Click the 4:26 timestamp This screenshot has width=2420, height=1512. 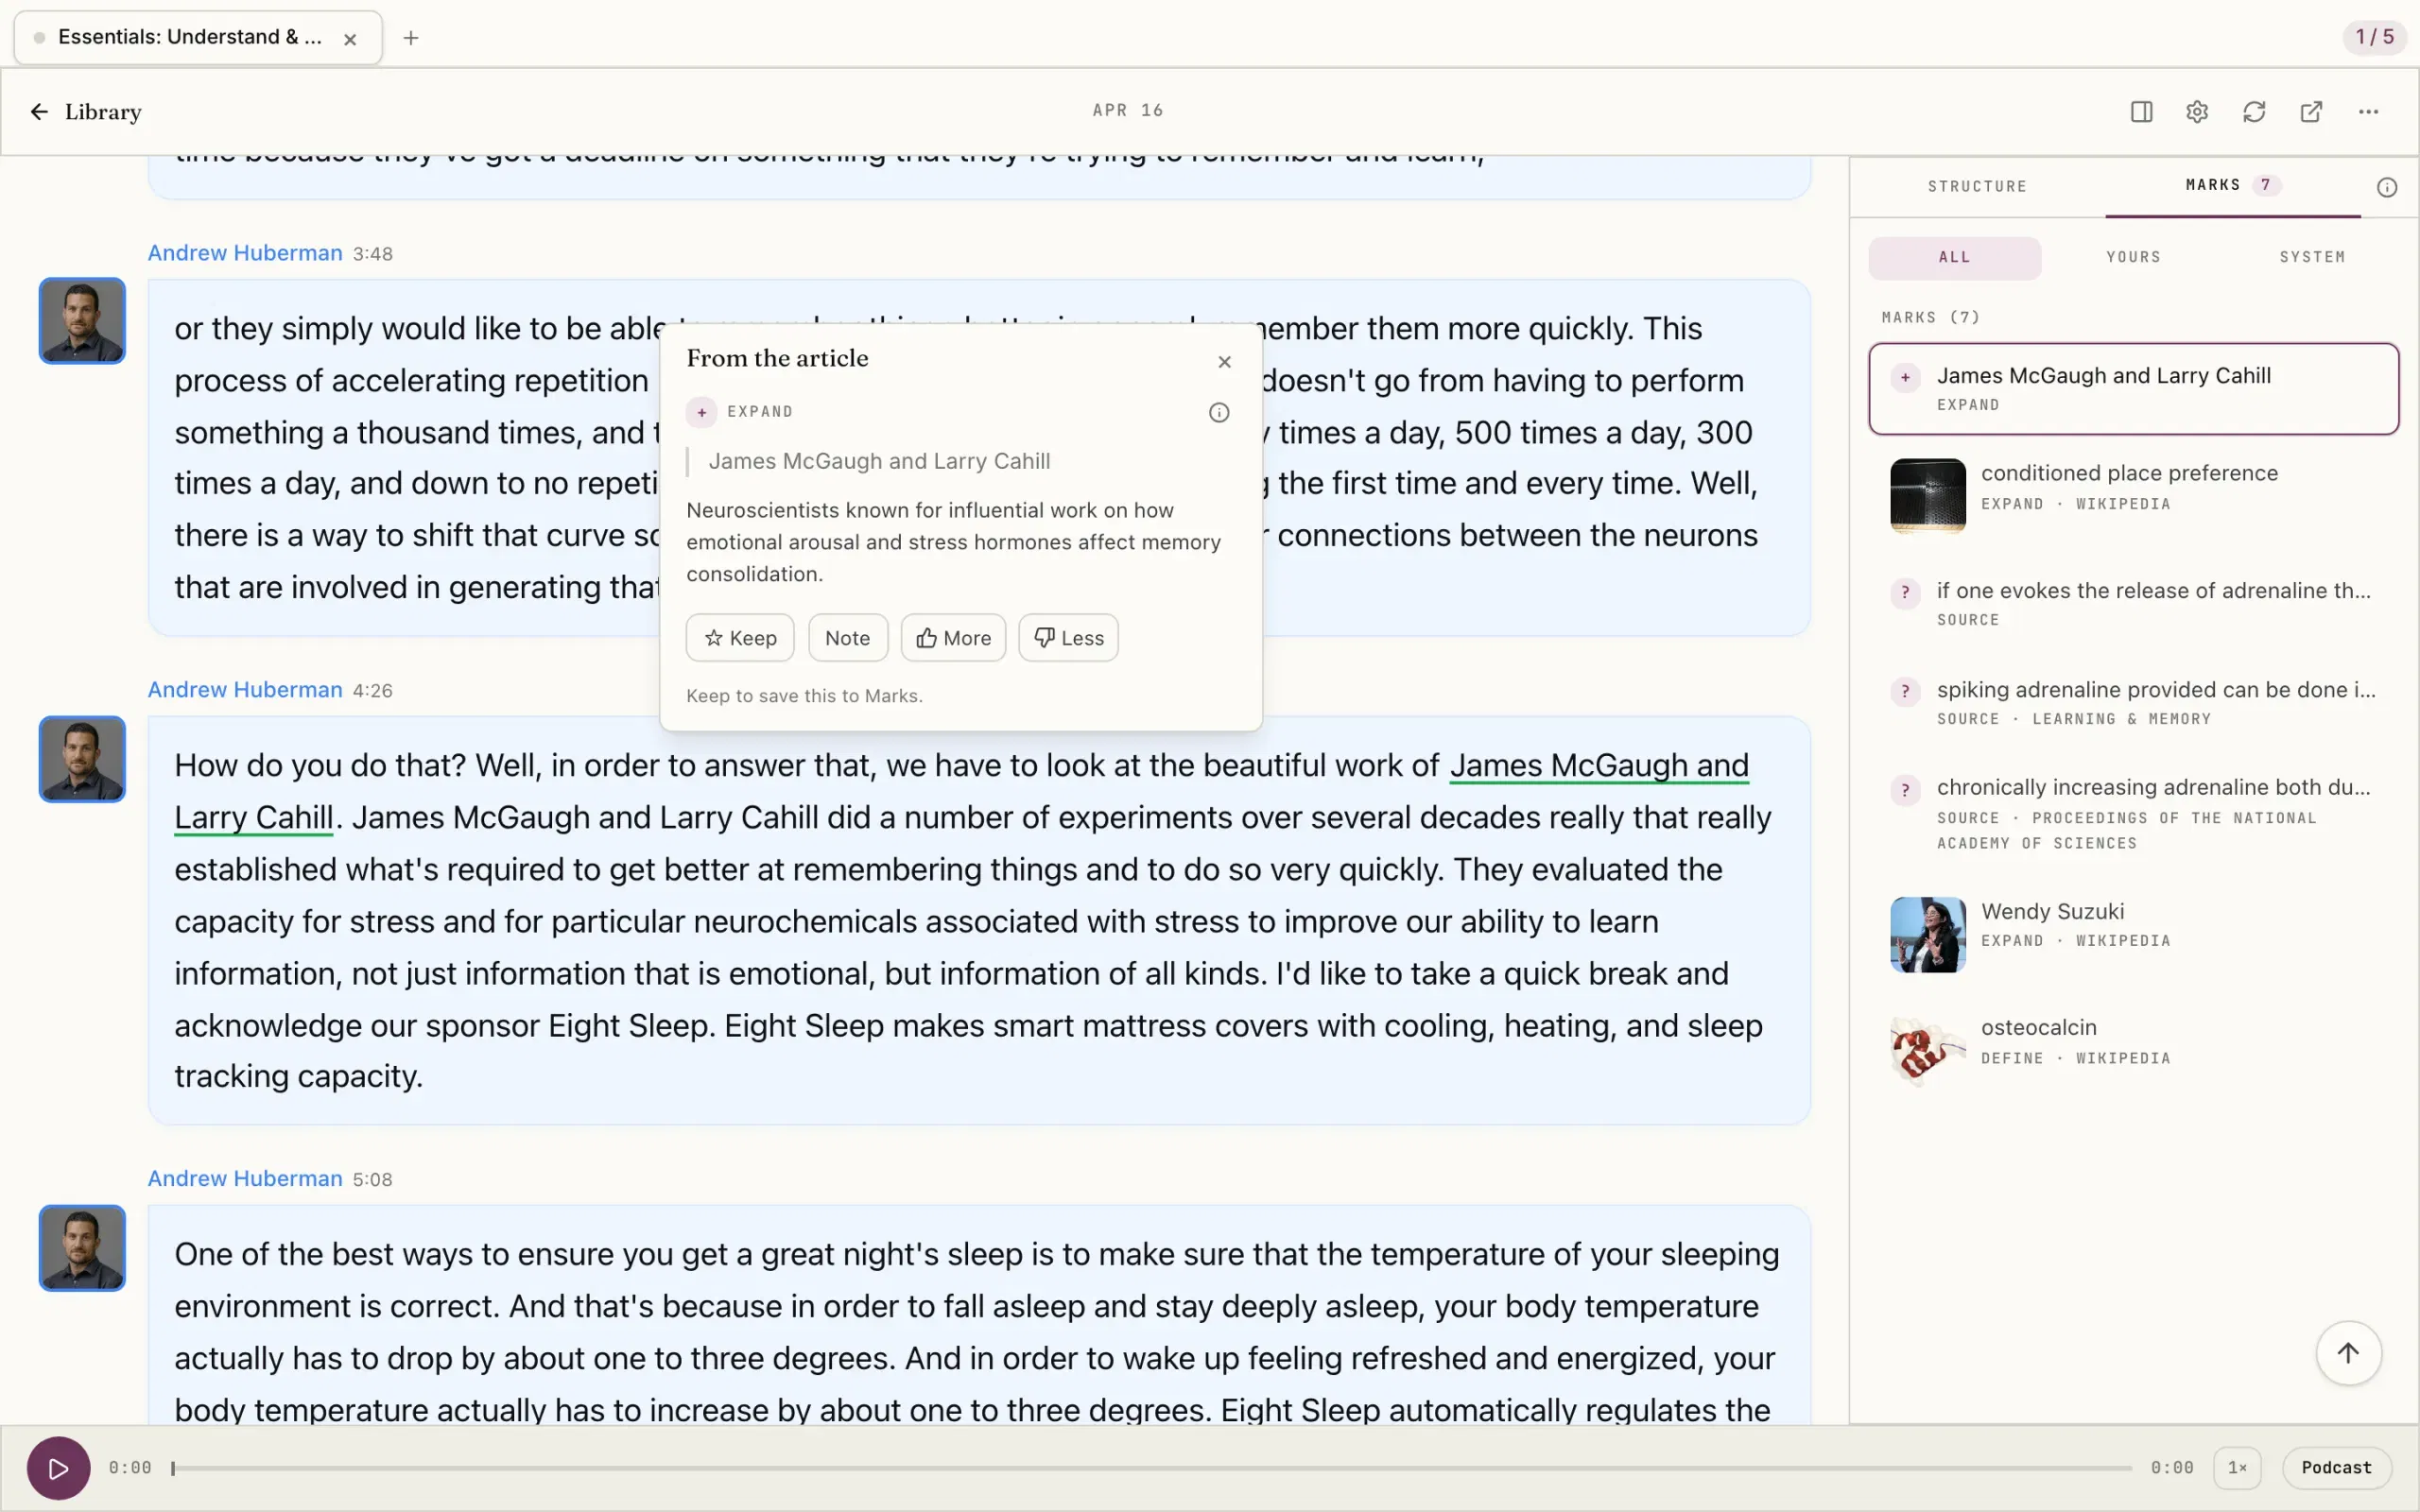click(x=372, y=691)
